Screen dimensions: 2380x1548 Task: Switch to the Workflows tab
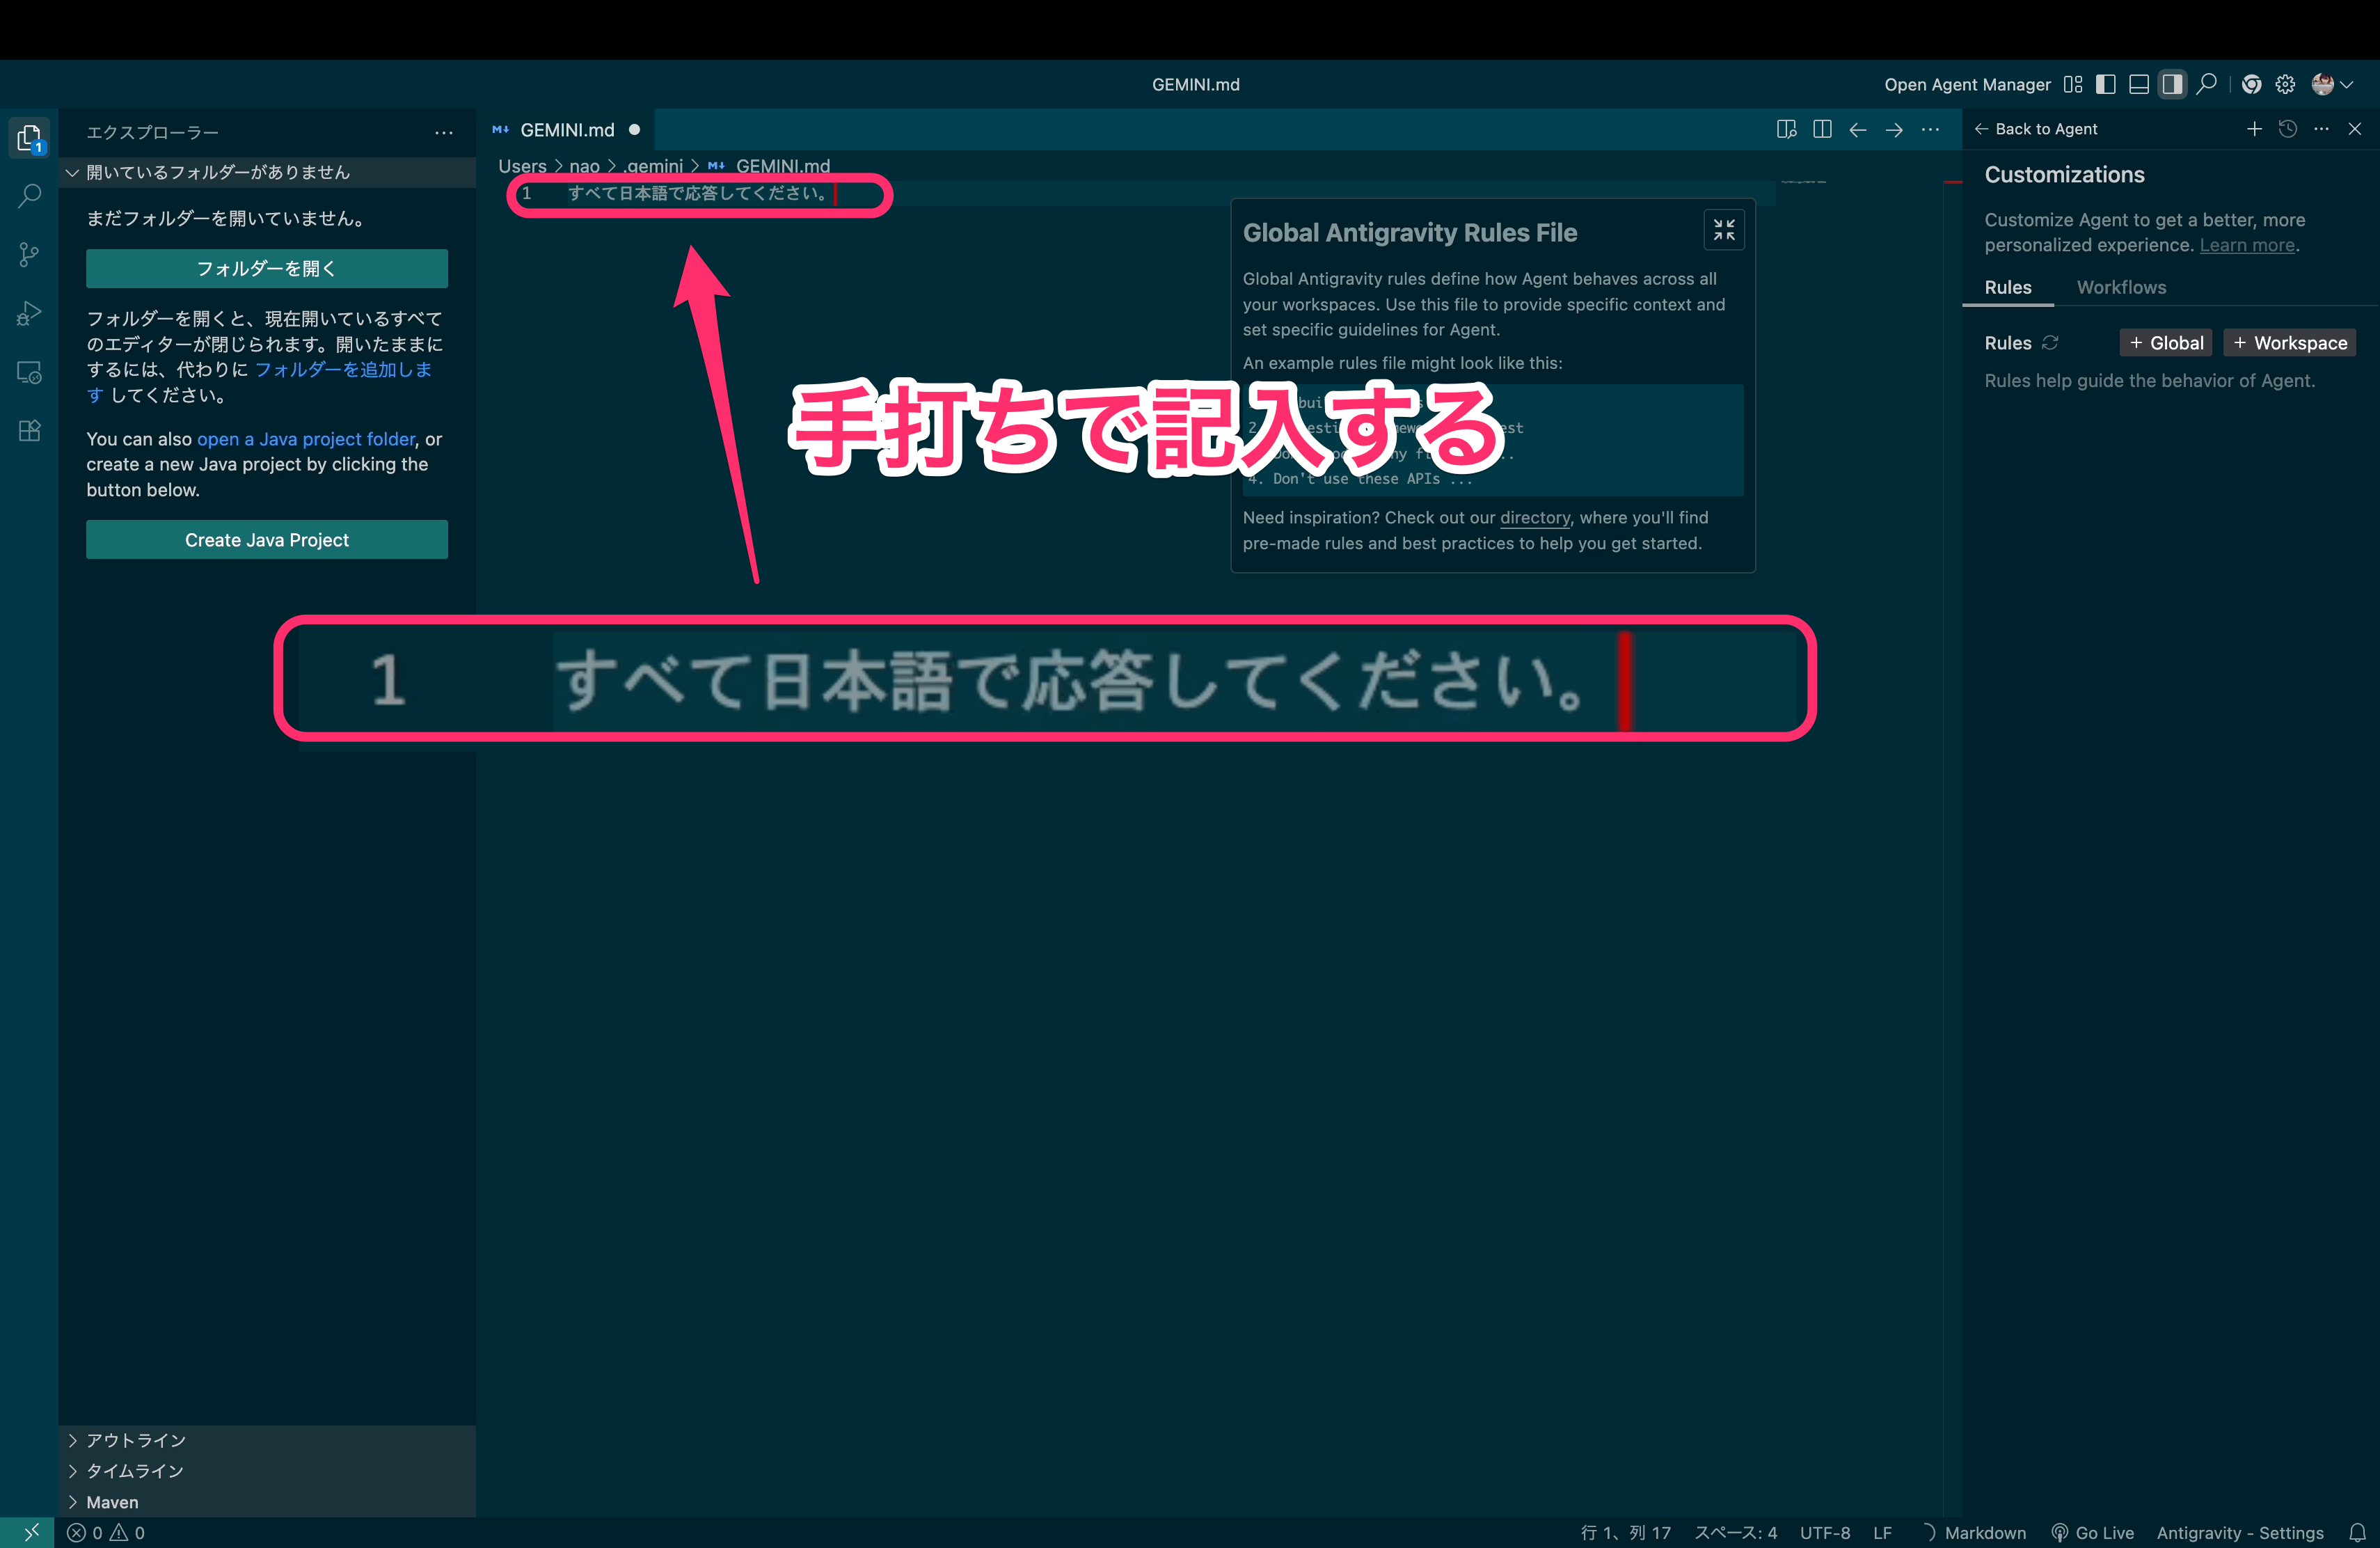pos(2121,287)
